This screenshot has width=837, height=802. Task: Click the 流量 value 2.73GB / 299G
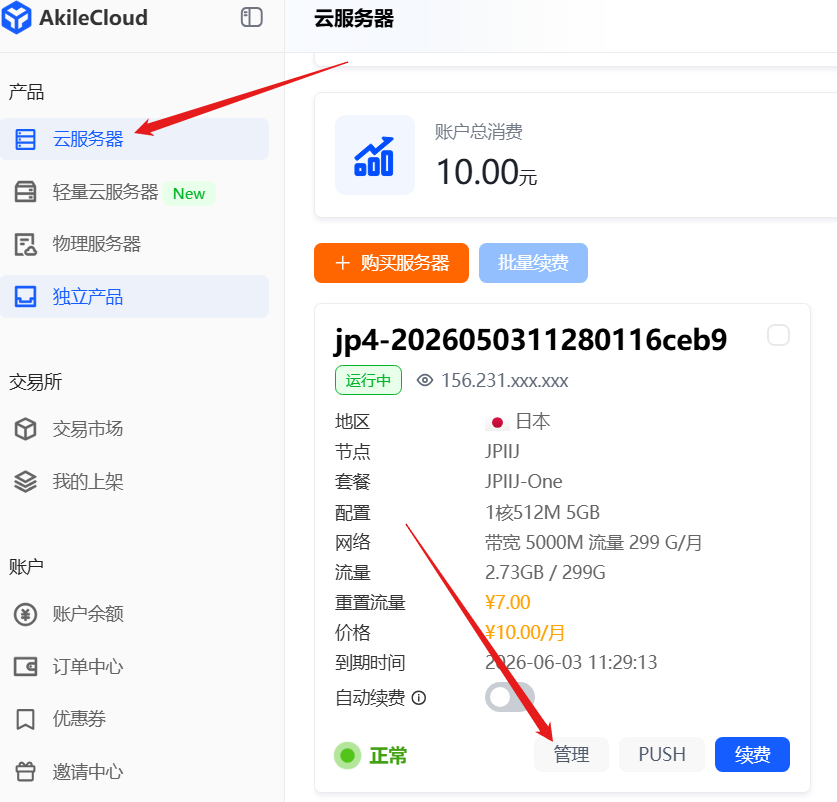(545, 572)
